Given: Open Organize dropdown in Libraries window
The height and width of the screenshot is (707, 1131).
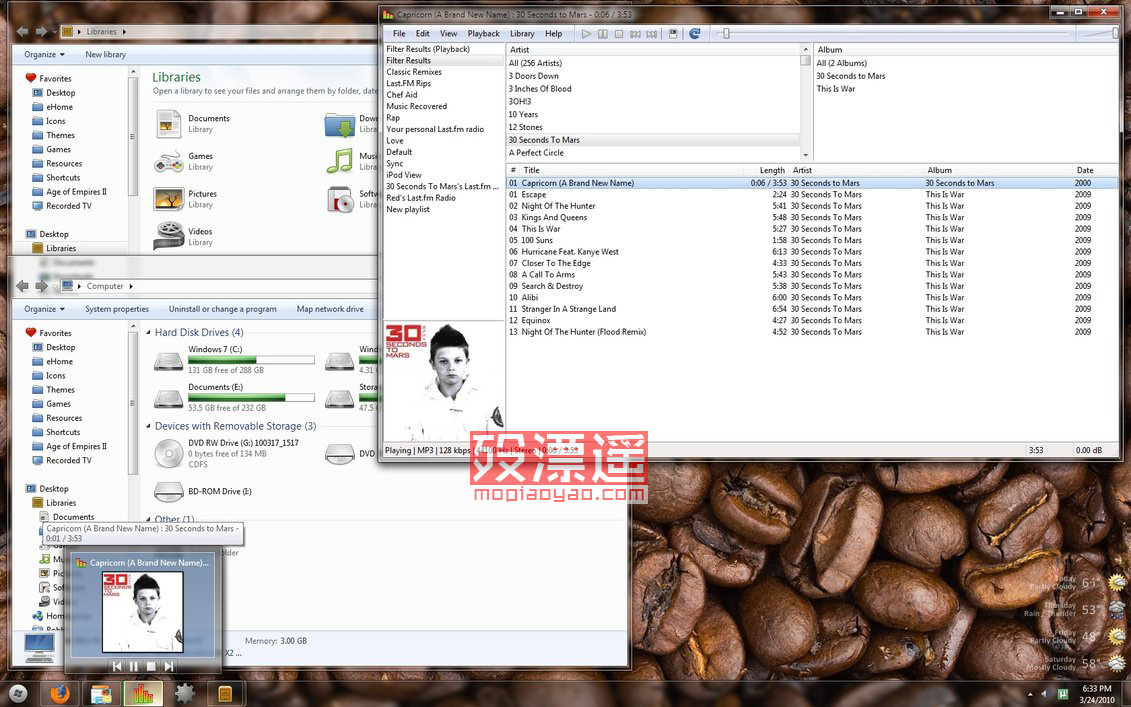Looking at the screenshot, I should 44,55.
